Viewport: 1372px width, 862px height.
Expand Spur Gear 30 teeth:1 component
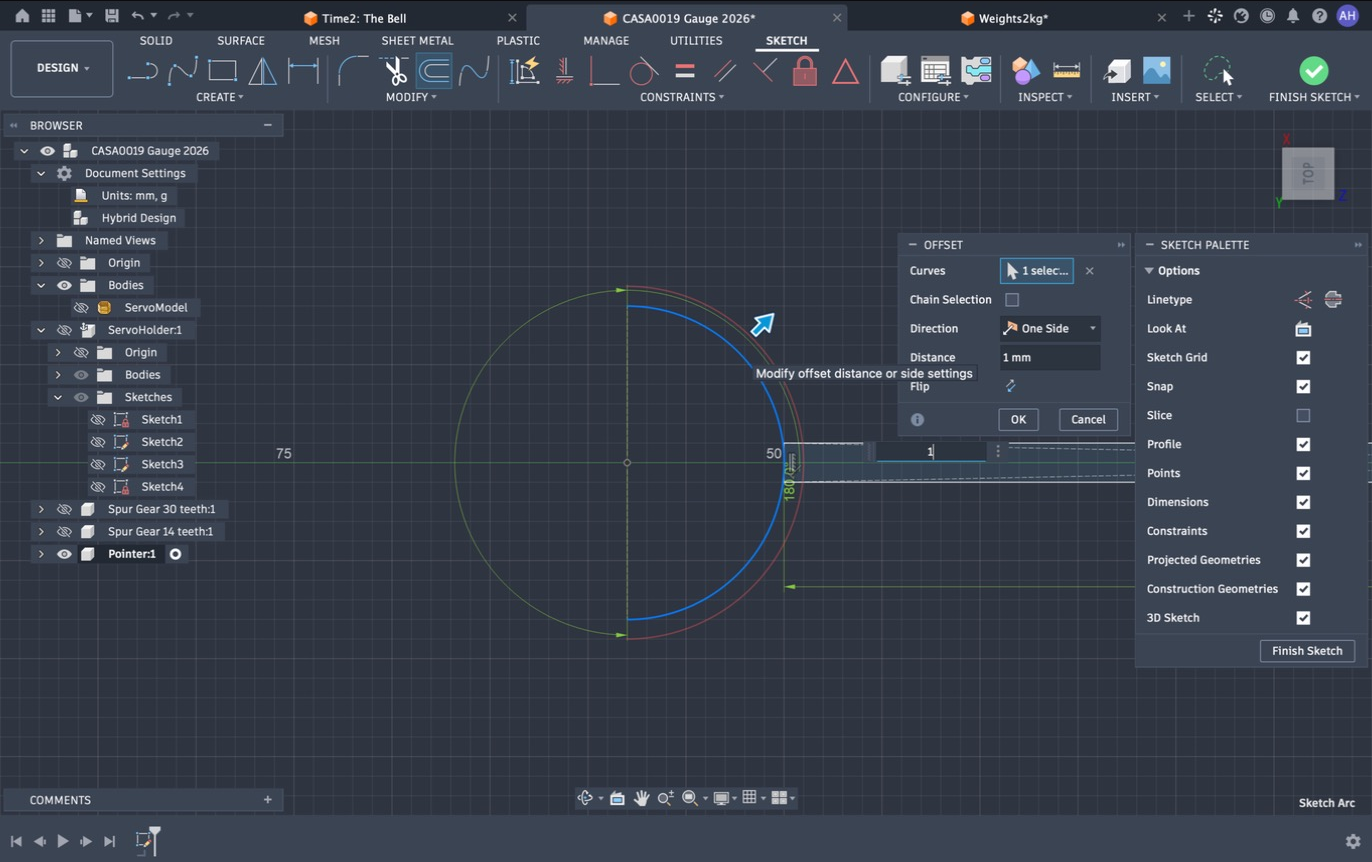click(x=41, y=509)
